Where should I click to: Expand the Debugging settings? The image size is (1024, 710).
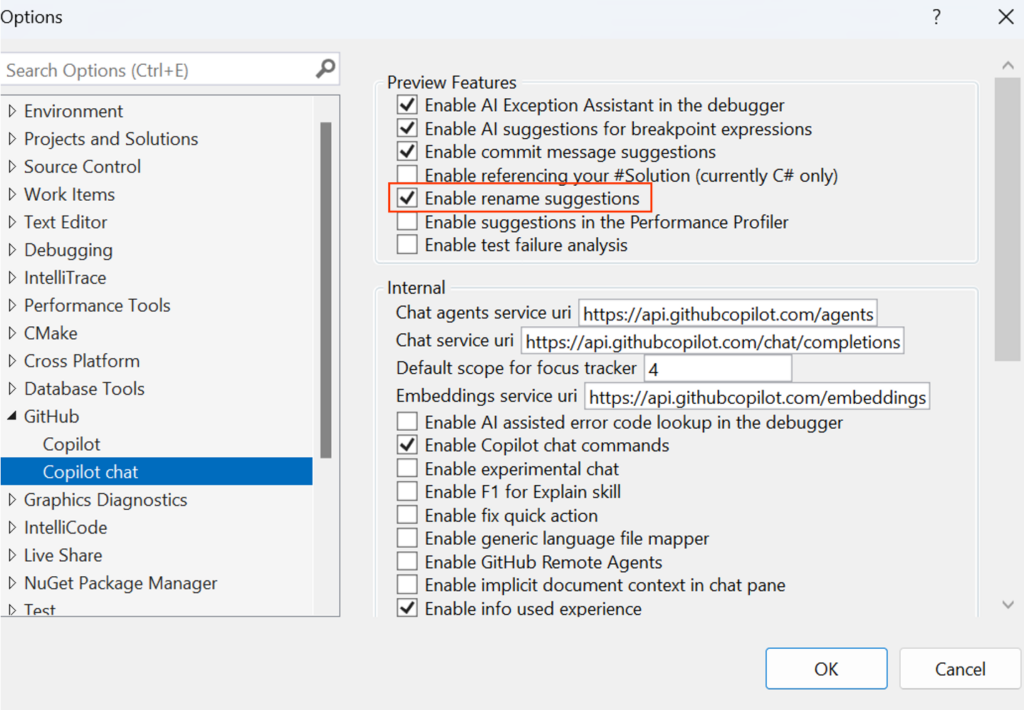(11, 250)
